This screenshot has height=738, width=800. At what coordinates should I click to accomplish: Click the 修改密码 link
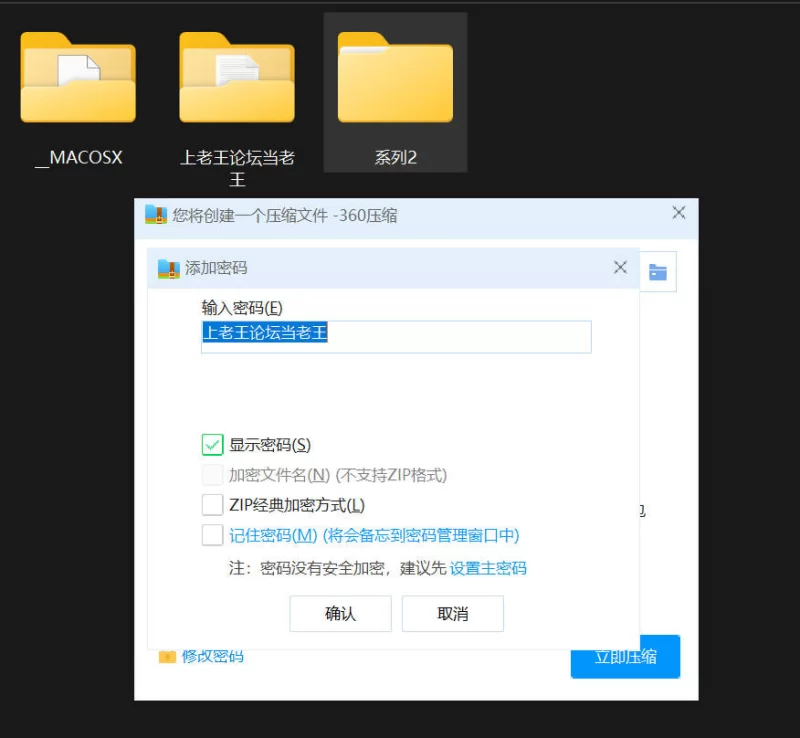tap(213, 656)
